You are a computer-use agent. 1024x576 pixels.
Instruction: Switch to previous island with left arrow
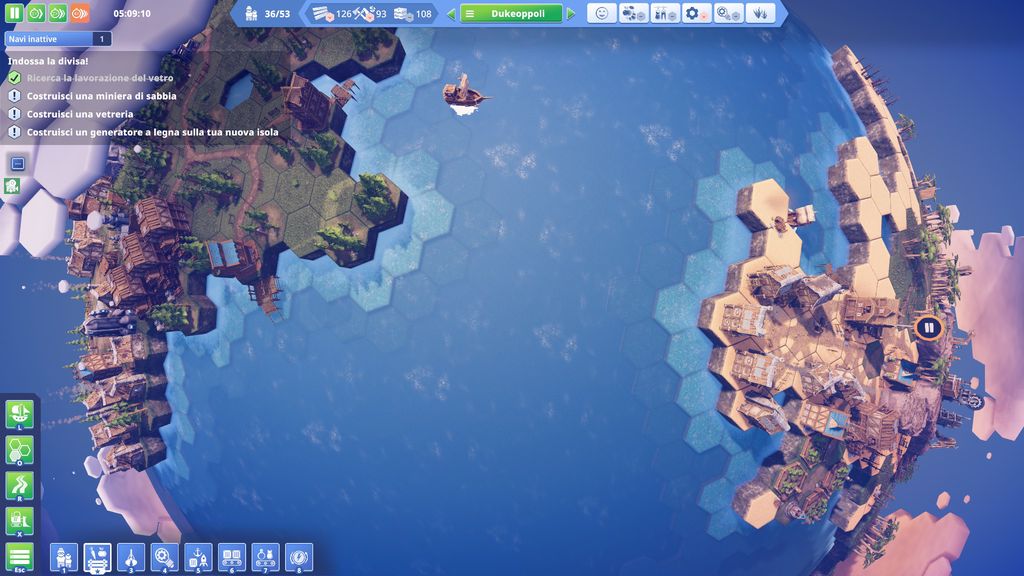(451, 14)
